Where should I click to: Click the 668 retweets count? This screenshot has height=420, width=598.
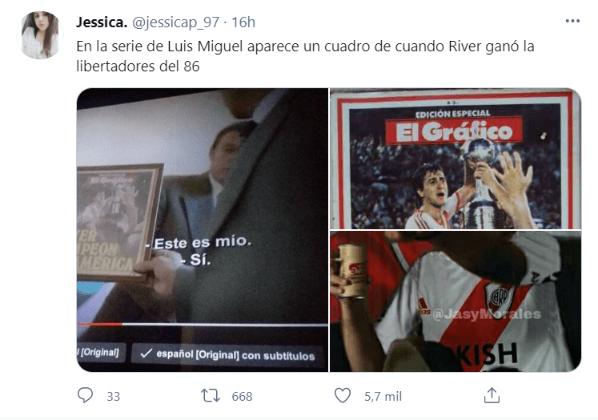tap(242, 397)
